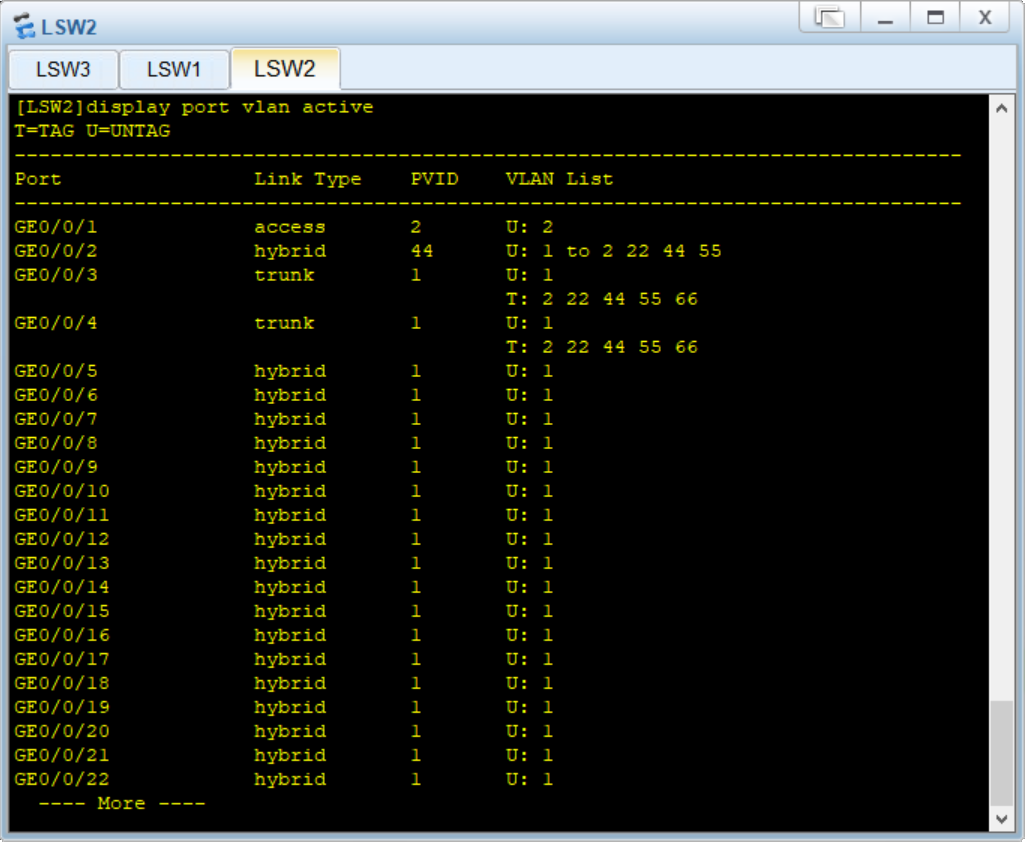Click the scrollbar down arrow
Image resolution: width=1025 pixels, height=842 pixels.
[x=1001, y=818]
